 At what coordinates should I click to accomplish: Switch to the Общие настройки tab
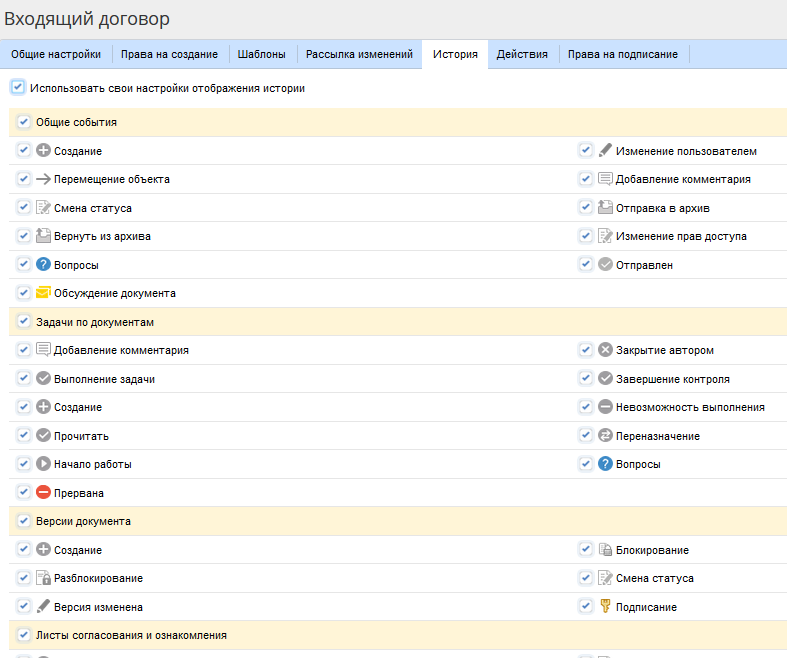pyautogui.click(x=56, y=54)
